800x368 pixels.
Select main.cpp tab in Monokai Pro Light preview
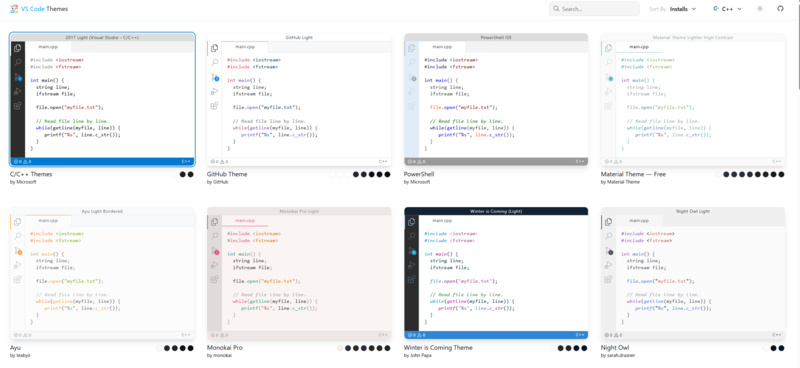tap(245, 220)
